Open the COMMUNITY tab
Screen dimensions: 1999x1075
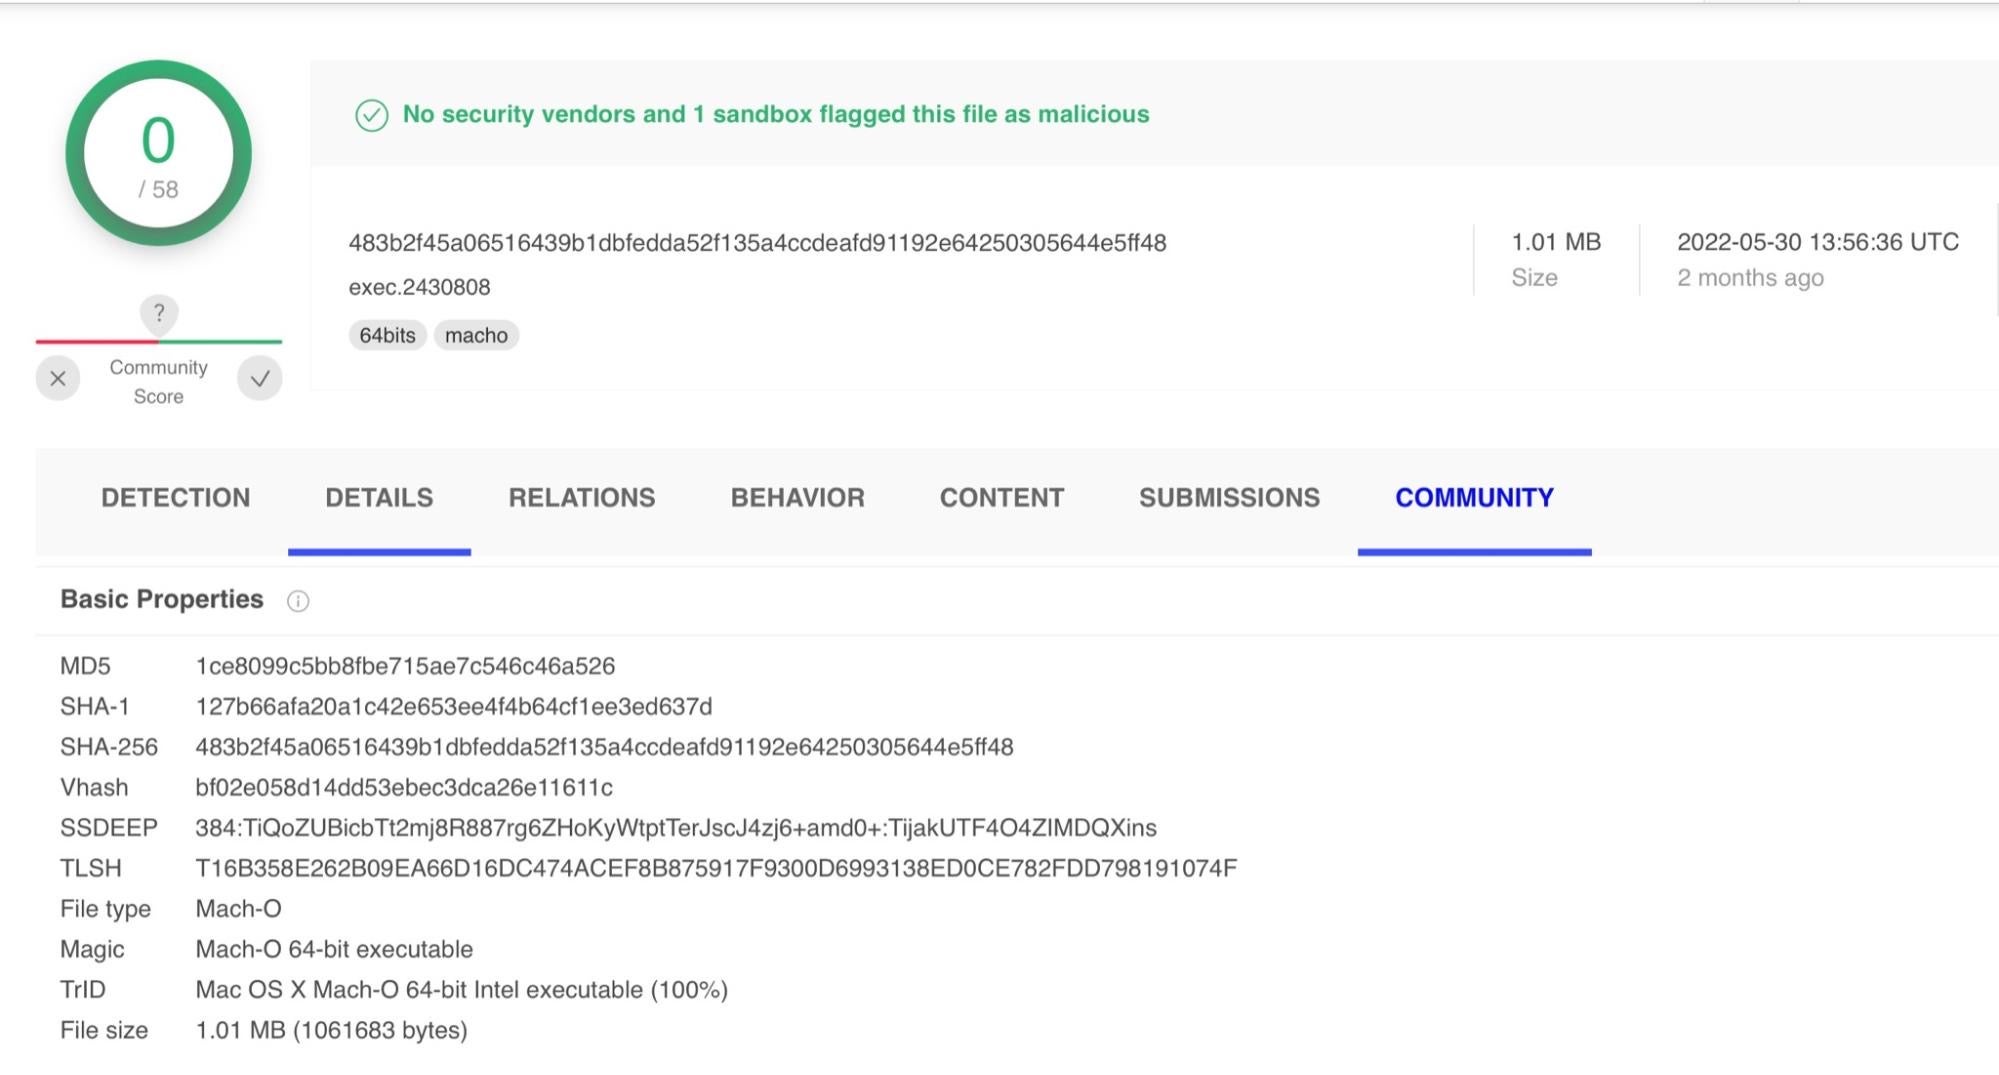click(x=1474, y=498)
